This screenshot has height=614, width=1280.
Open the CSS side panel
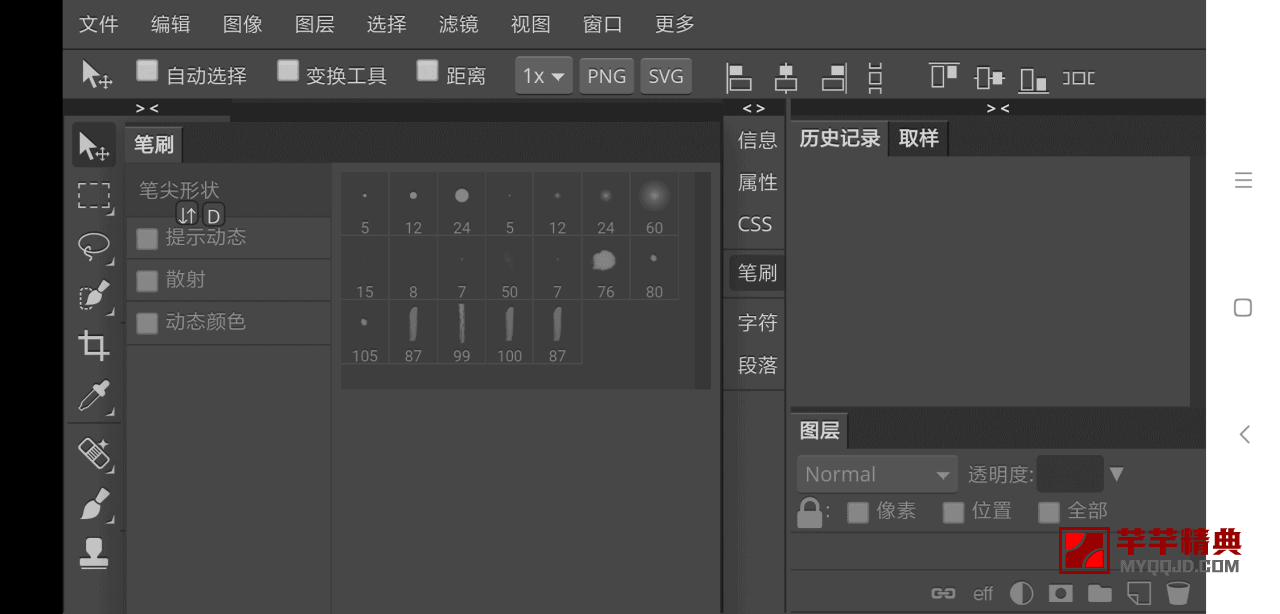tap(755, 225)
